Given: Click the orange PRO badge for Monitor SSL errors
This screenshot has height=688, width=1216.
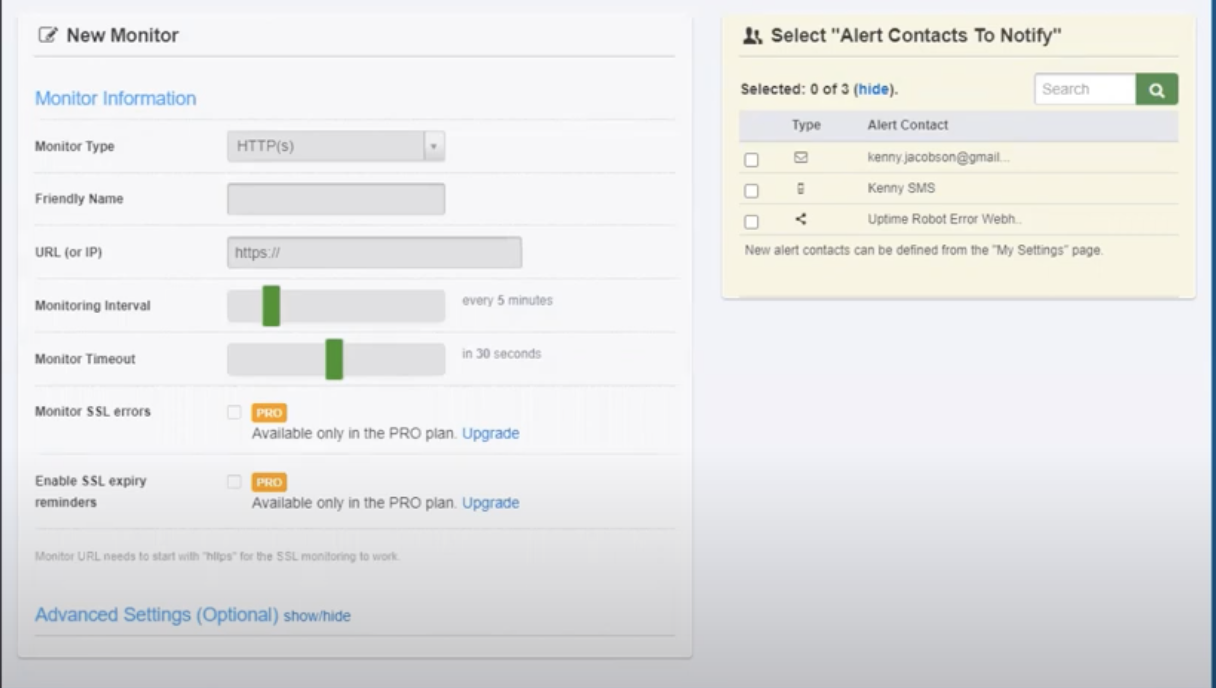Looking at the screenshot, I should (x=269, y=412).
